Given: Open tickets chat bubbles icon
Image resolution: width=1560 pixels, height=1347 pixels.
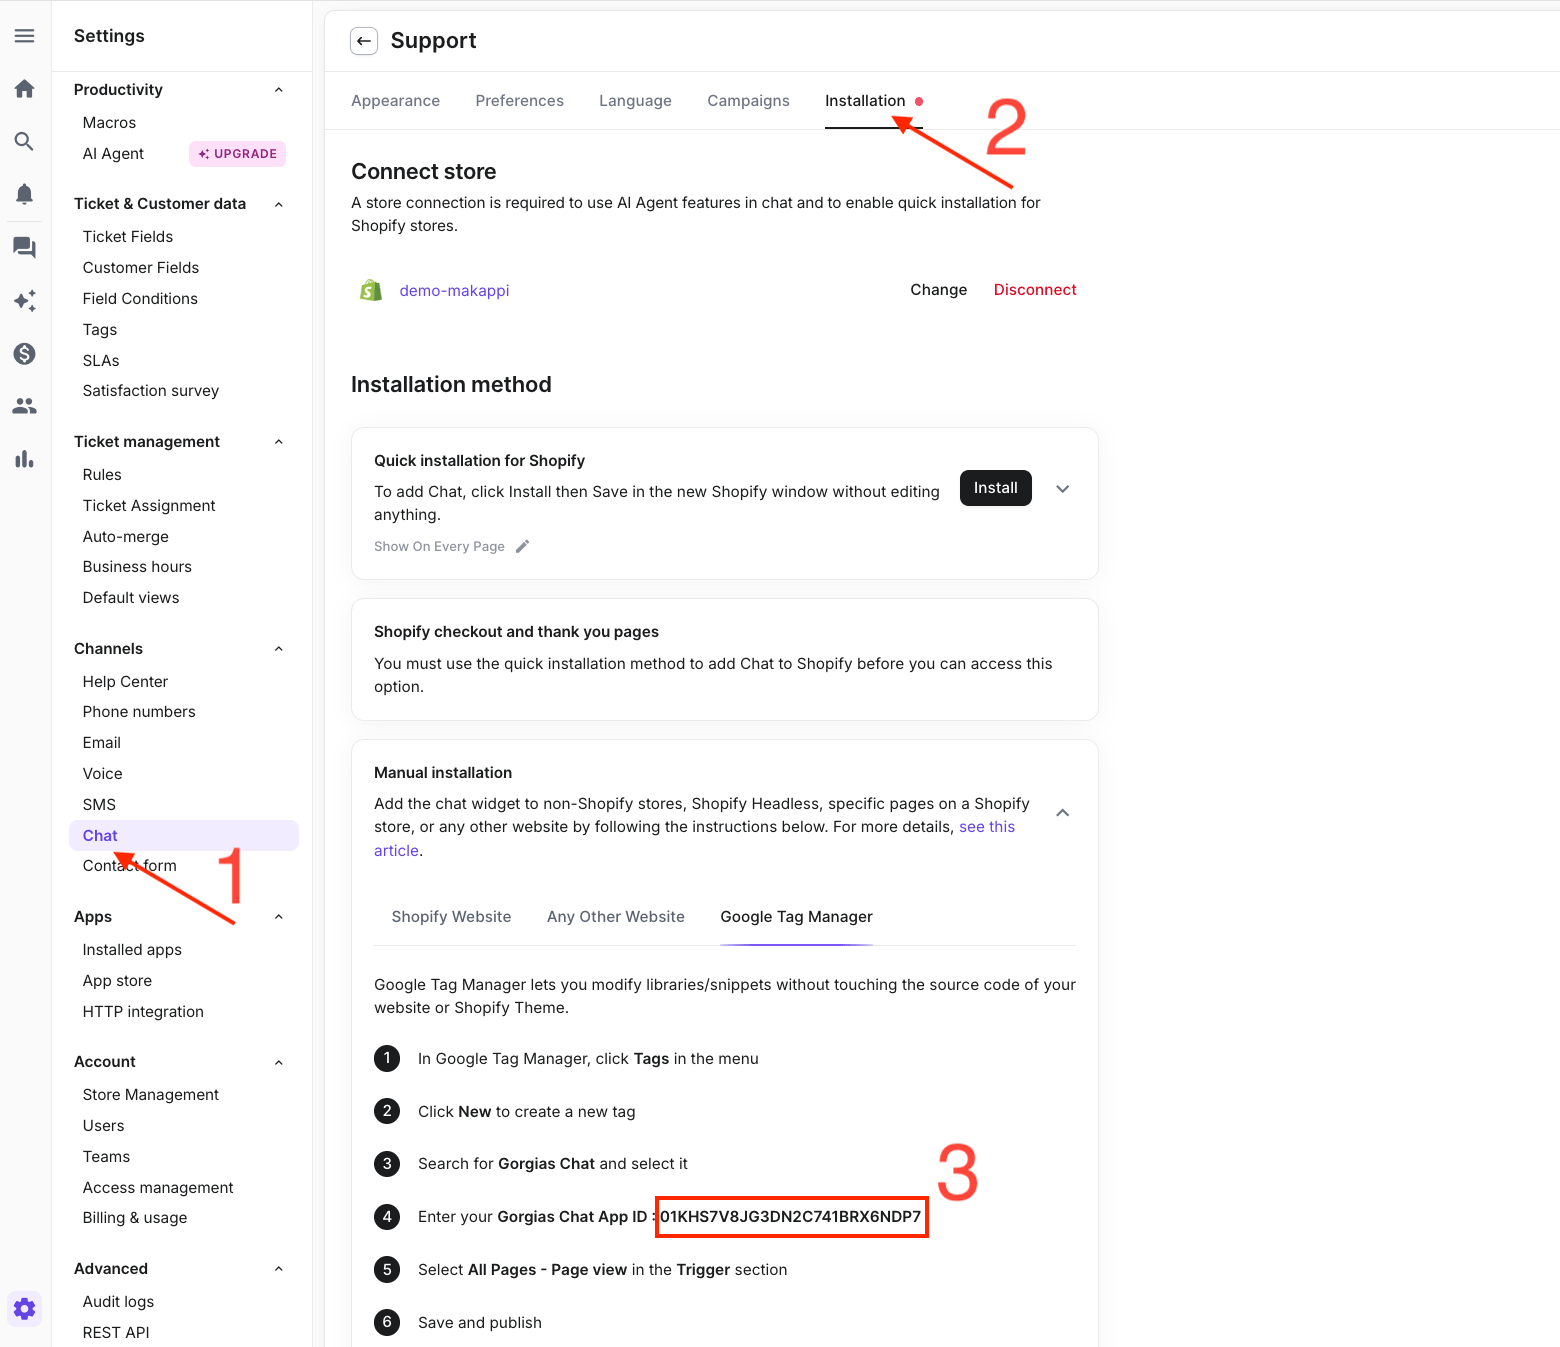Looking at the screenshot, I should (25, 247).
